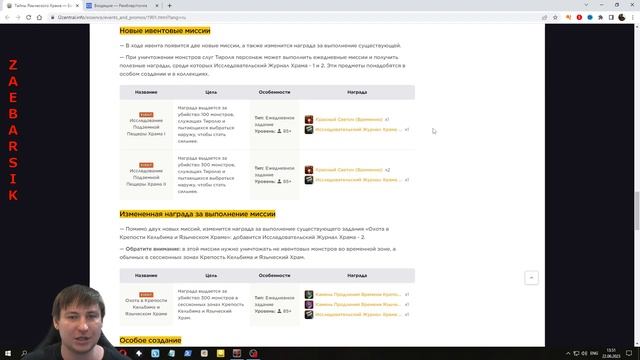Click the first mission's red reward icon

(309, 120)
